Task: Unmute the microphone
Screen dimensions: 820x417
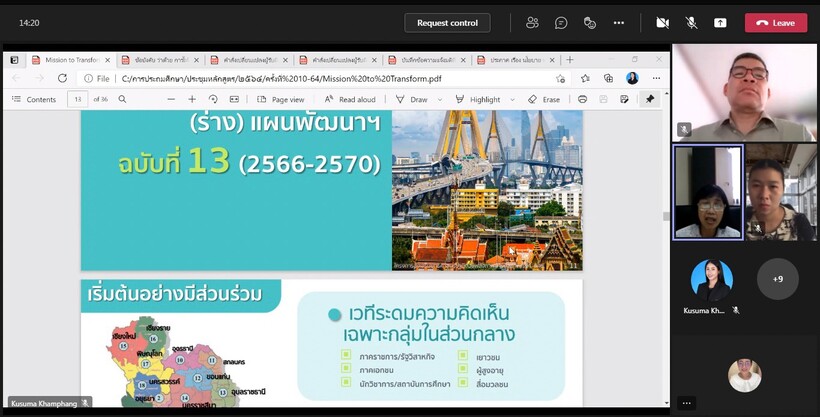Action: pyautogui.click(x=691, y=23)
